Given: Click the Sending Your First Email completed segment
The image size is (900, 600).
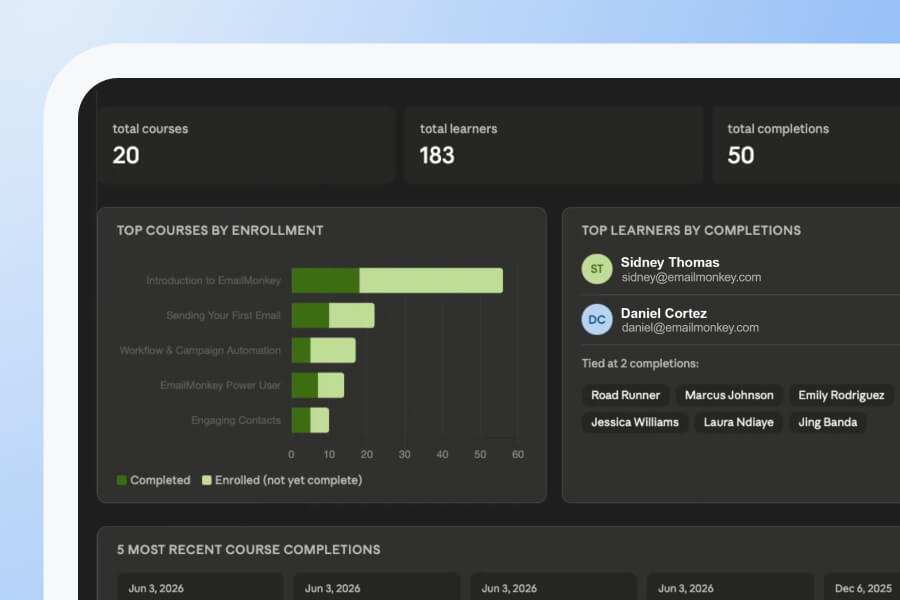Looking at the screenshot, I should coord(310,315).
